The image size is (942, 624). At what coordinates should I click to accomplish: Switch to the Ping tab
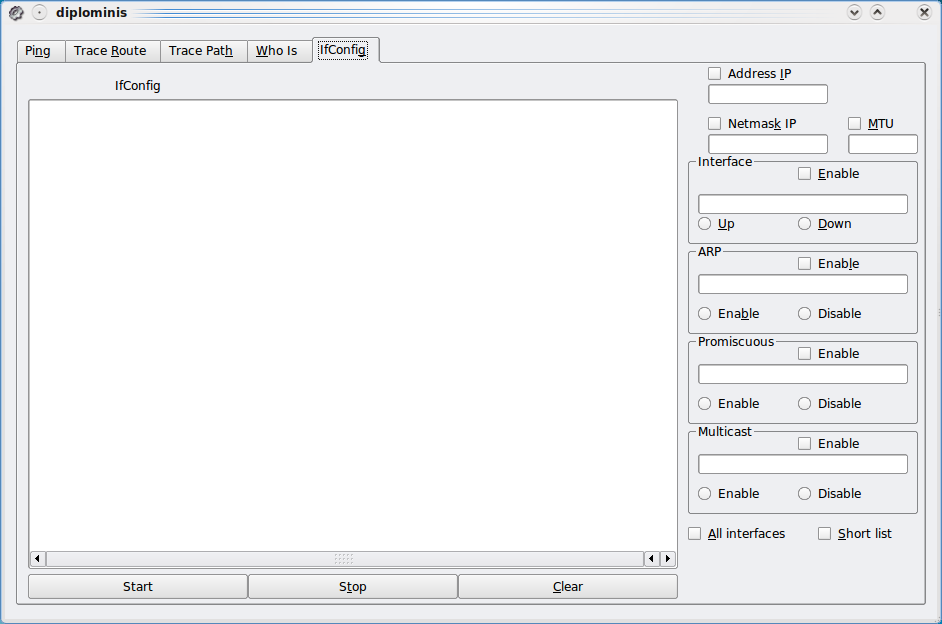[x=40, y=51]
